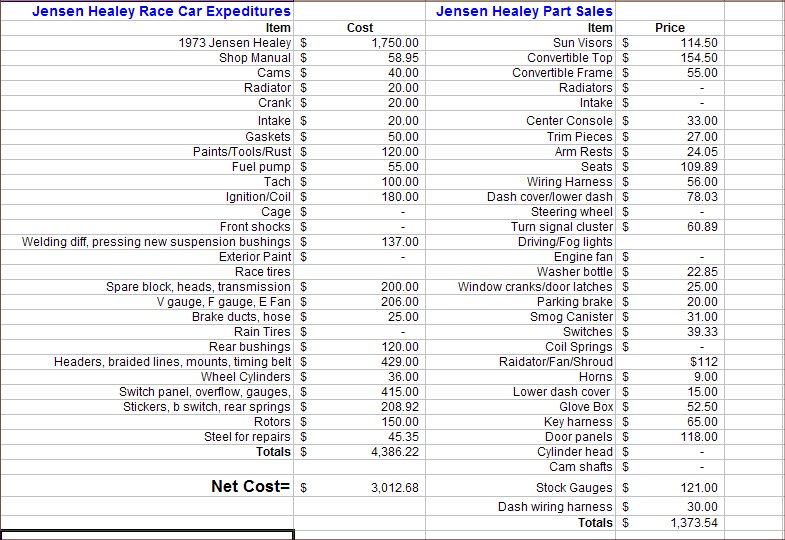Click the 3,012.68 net cost value
The width and height of the screenshot is (785, 540).
(359, 486)
